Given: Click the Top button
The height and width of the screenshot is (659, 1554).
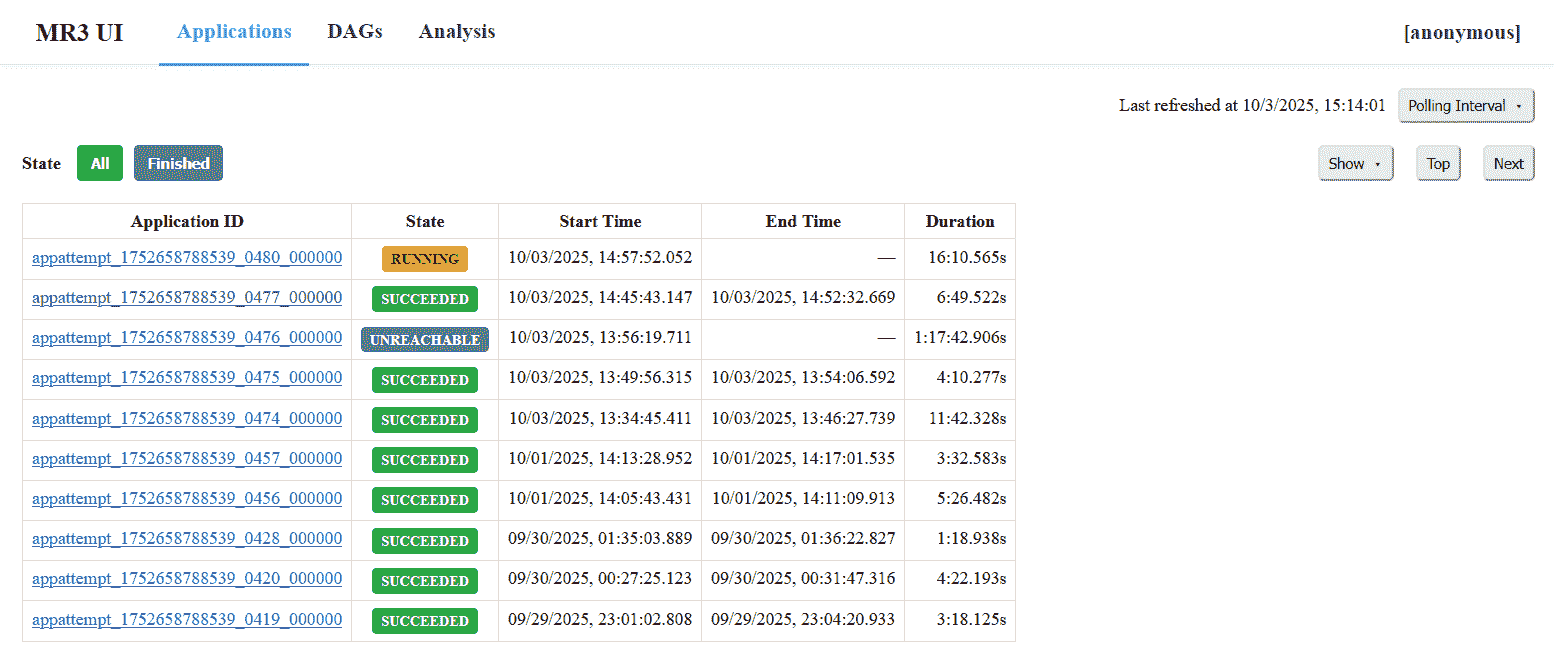Looking at the screenshot, I should click(1438, 164).
